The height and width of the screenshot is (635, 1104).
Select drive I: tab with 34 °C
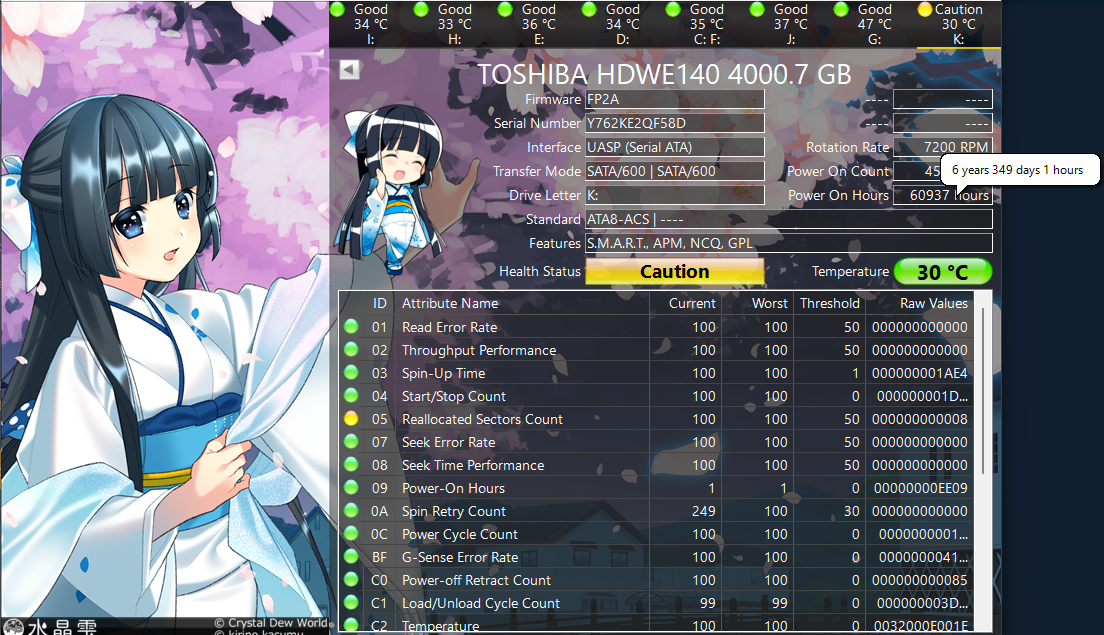click(x=370, y=24)
